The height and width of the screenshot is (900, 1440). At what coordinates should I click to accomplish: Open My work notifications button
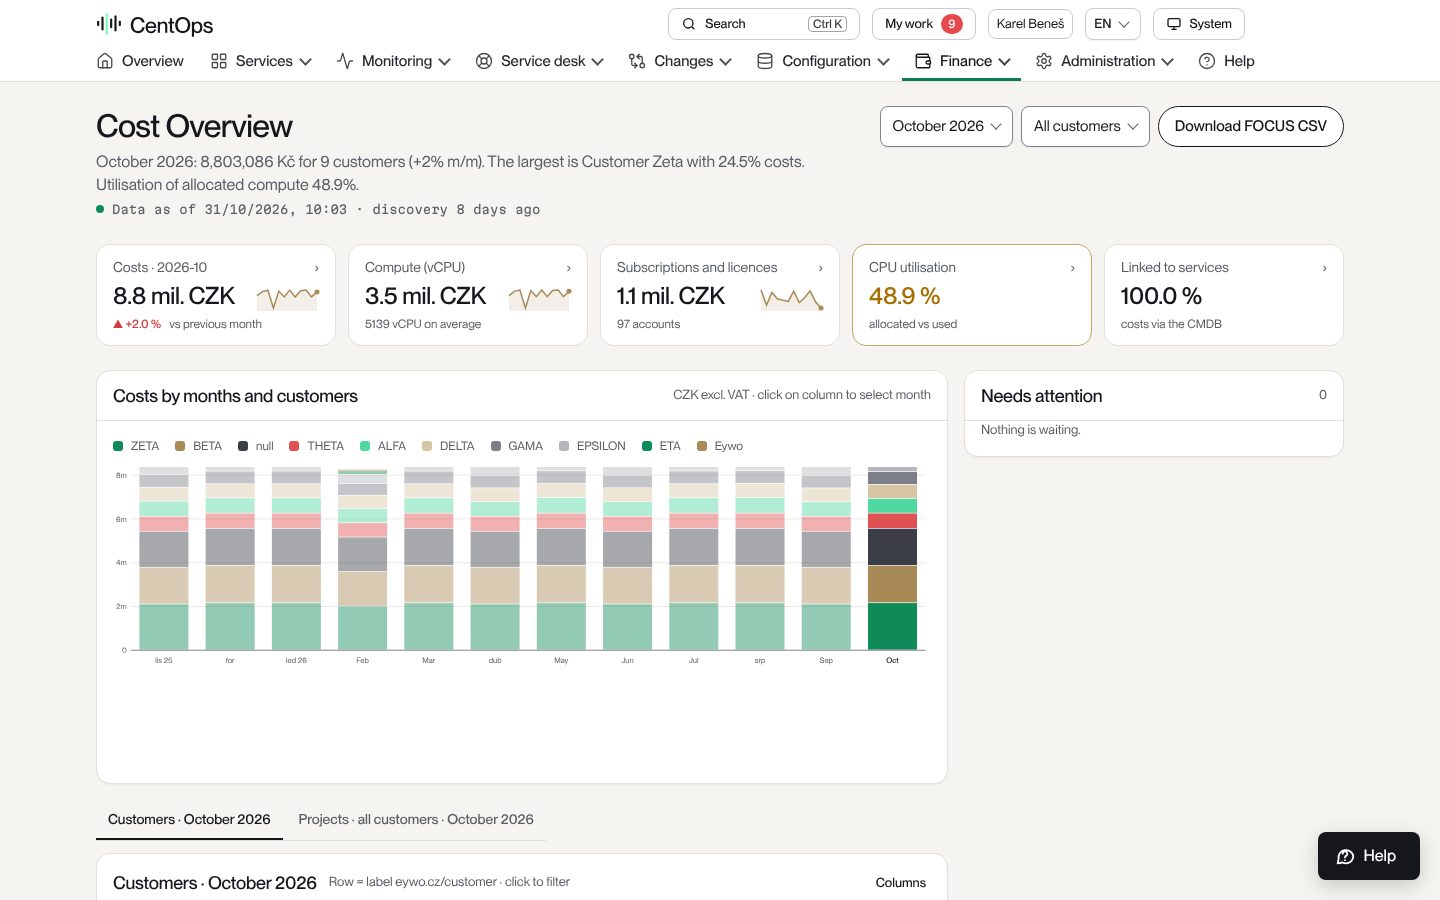pos(923,24)
